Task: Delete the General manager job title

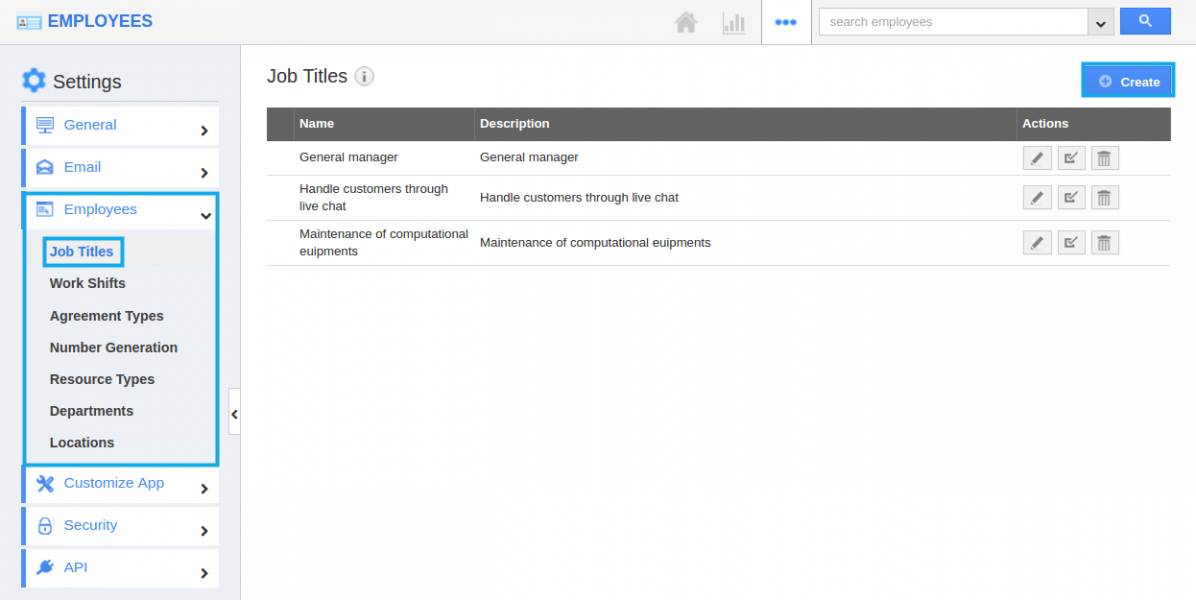Action: (x=1104, y=159)
